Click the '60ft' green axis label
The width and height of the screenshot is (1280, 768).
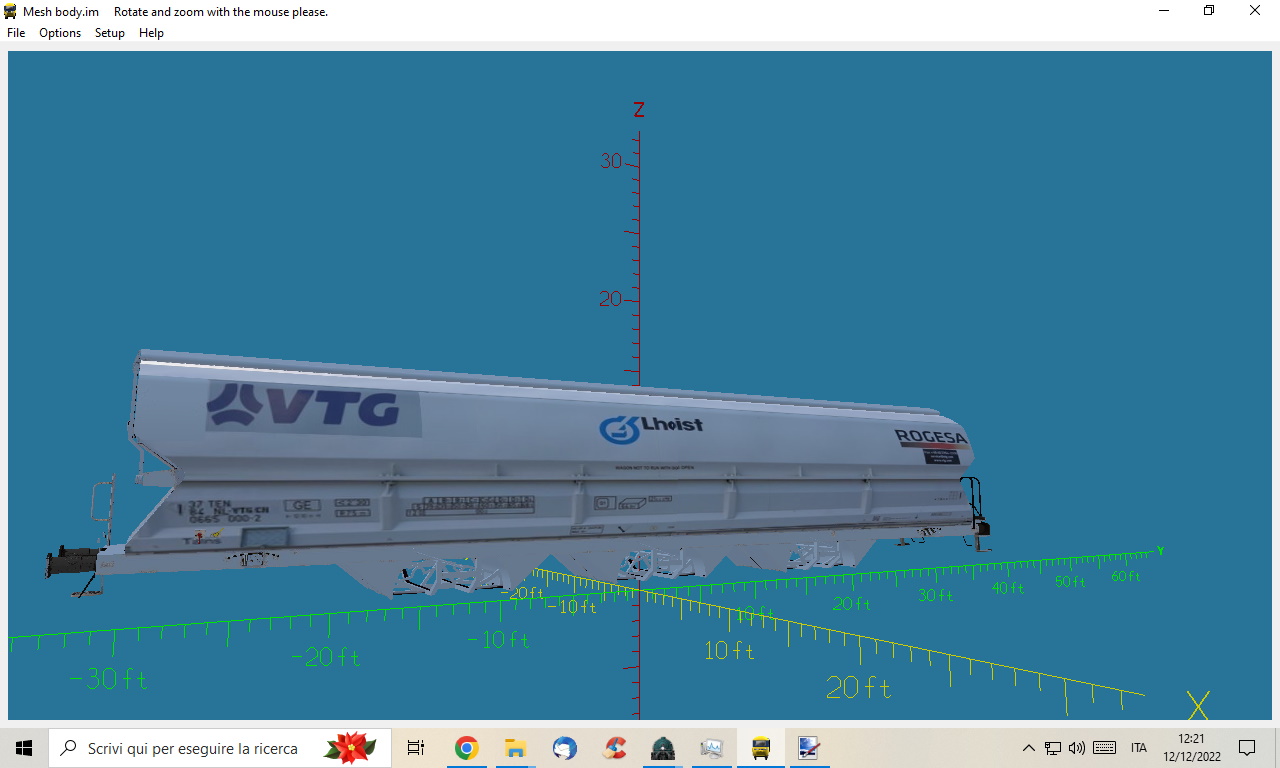pyautogui.click(x=1126, y=577)
